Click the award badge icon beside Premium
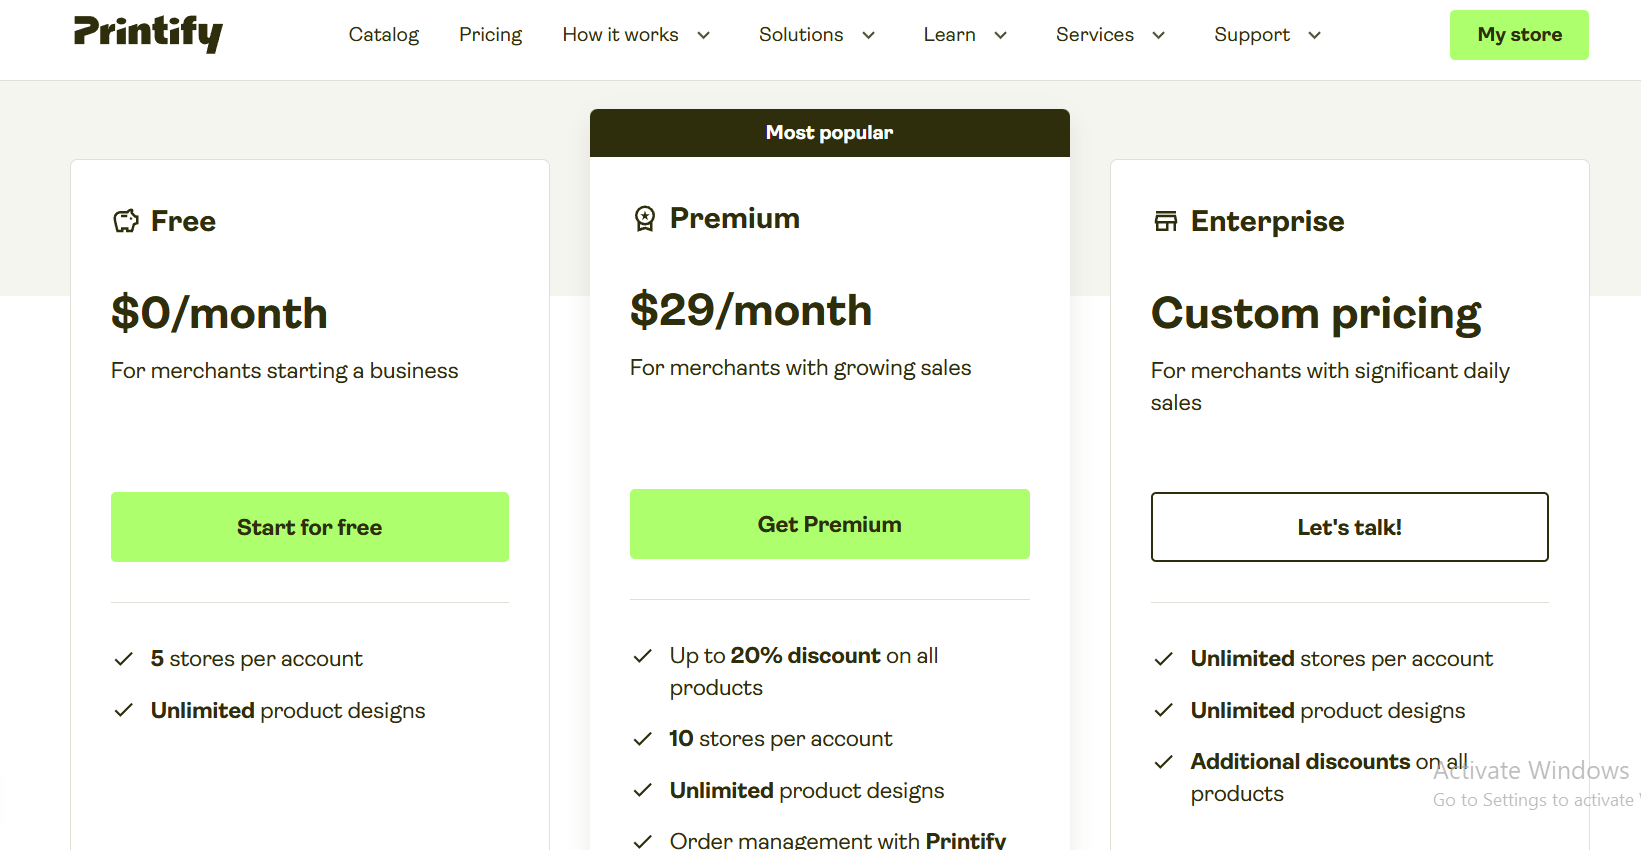Image resolution: width=1641 pixels, height=850 pixels. coord(645,218)
